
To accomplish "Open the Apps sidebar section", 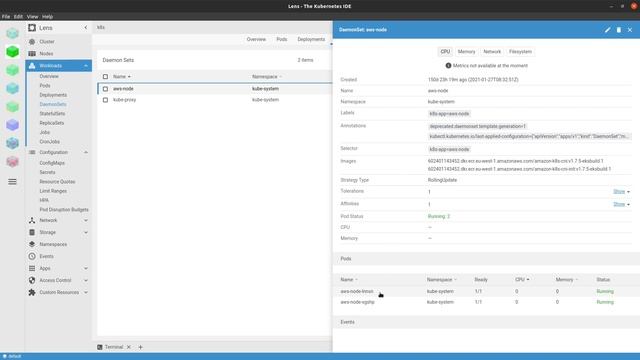I will (45, 268).
